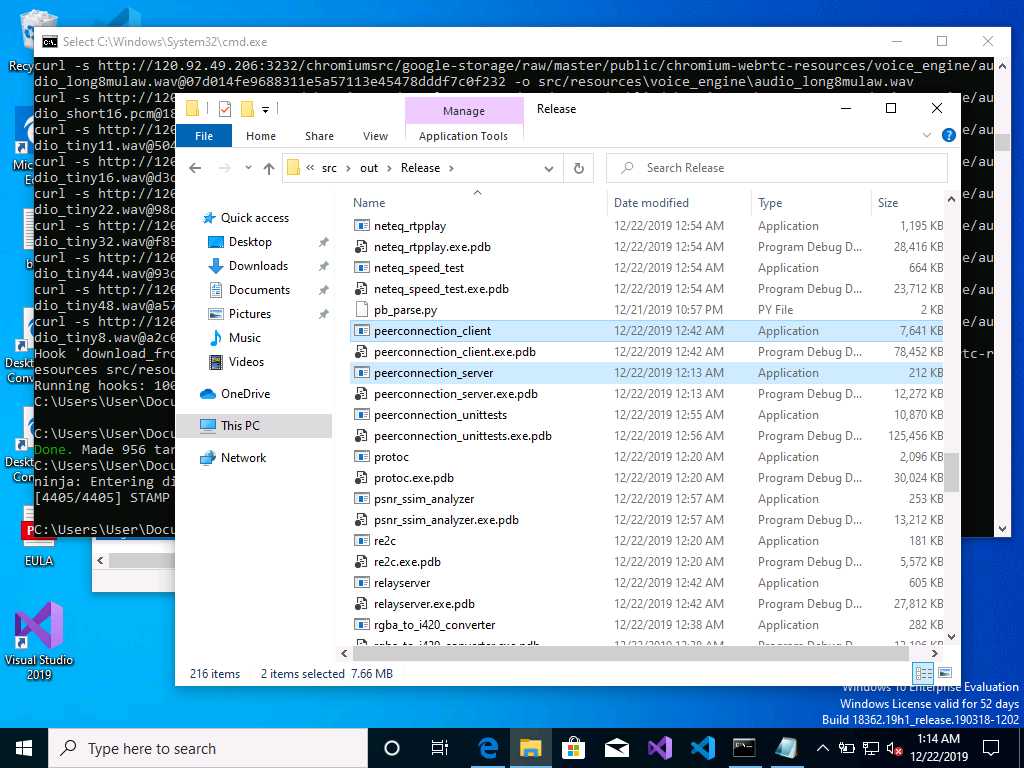
Task: Select psnr_ssim_analyzer file name
Action: (424, 499)
